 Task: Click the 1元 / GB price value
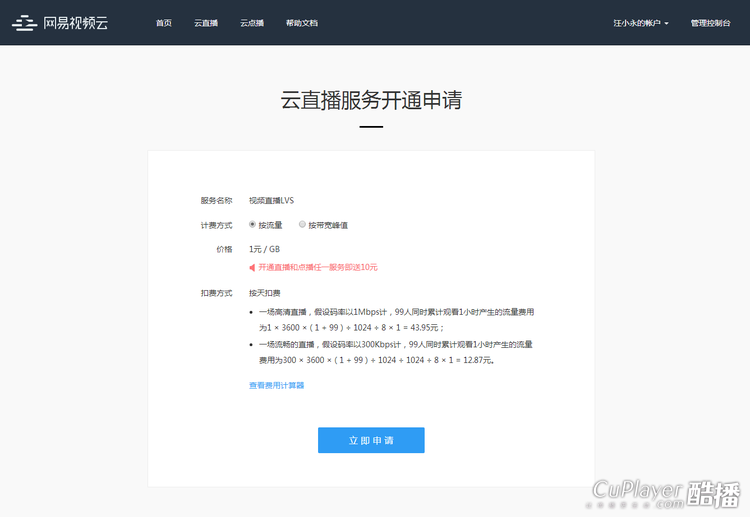[264, 249]
